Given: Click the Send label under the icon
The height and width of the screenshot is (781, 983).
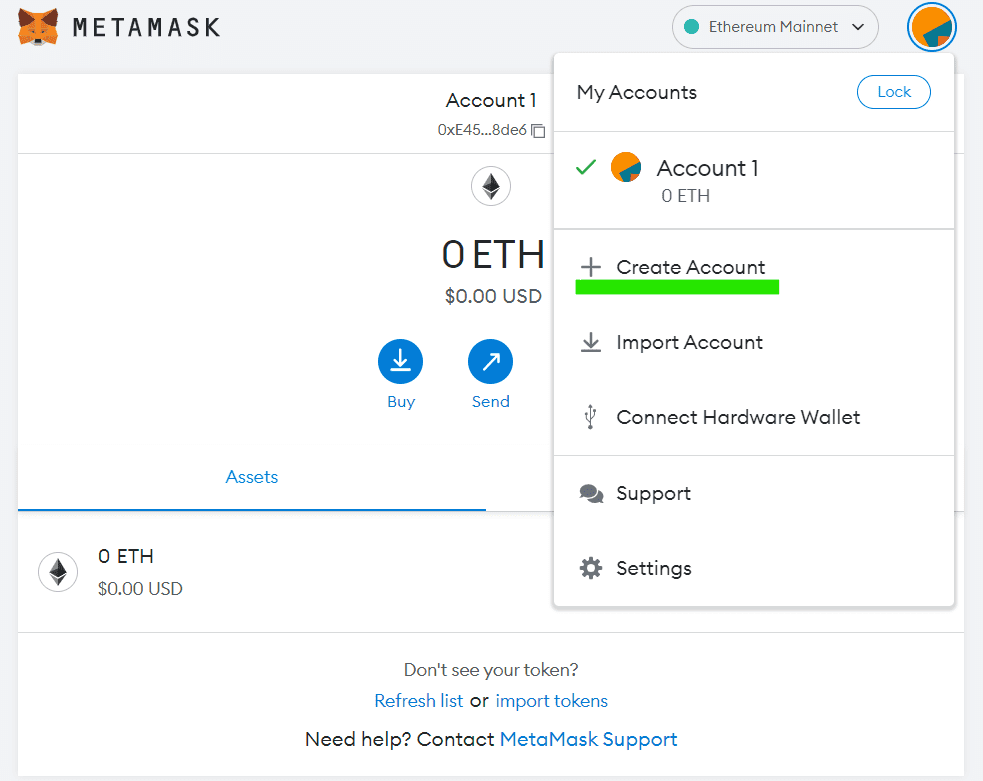Looking at the screenshot, I should point(490,401).
